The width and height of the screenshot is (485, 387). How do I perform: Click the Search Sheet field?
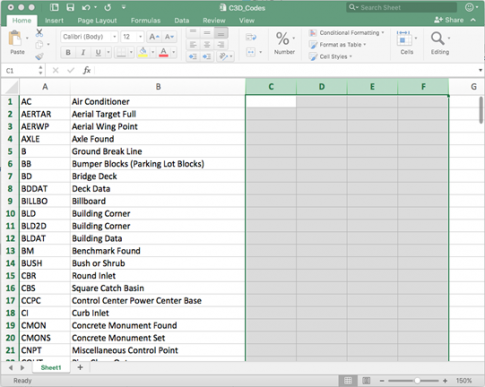click(401, 7)
